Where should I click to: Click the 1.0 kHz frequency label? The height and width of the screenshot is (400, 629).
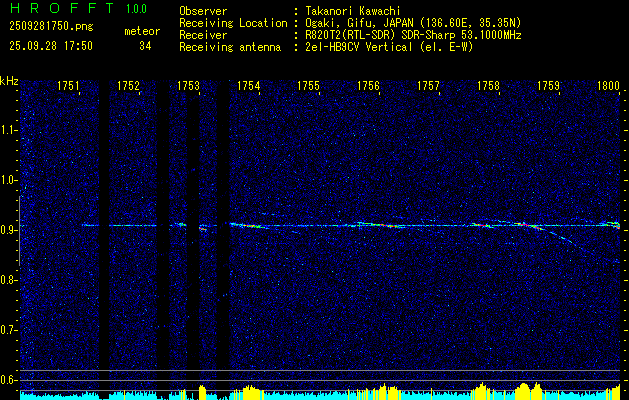tap(8, 181)
